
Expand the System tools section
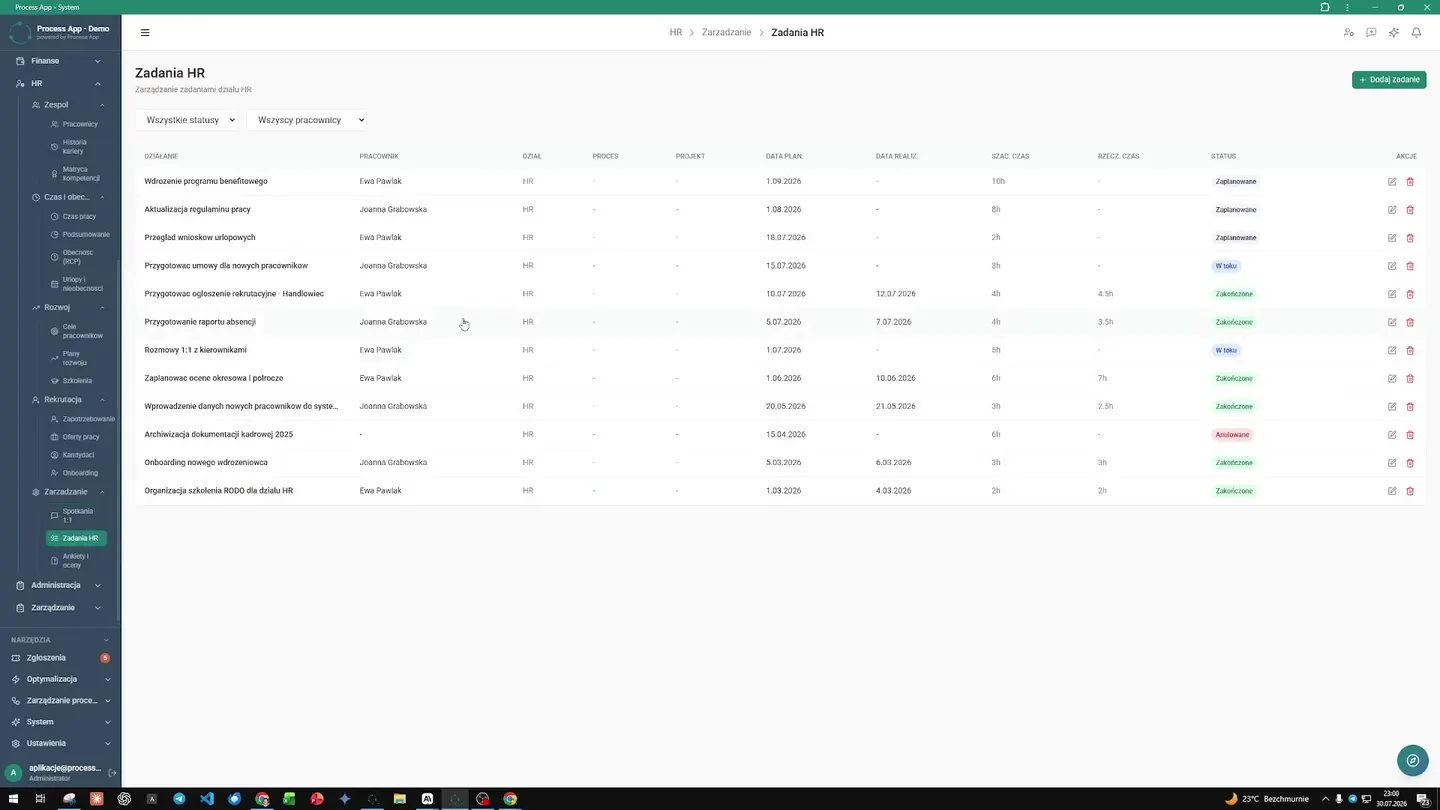coord(60,722)
